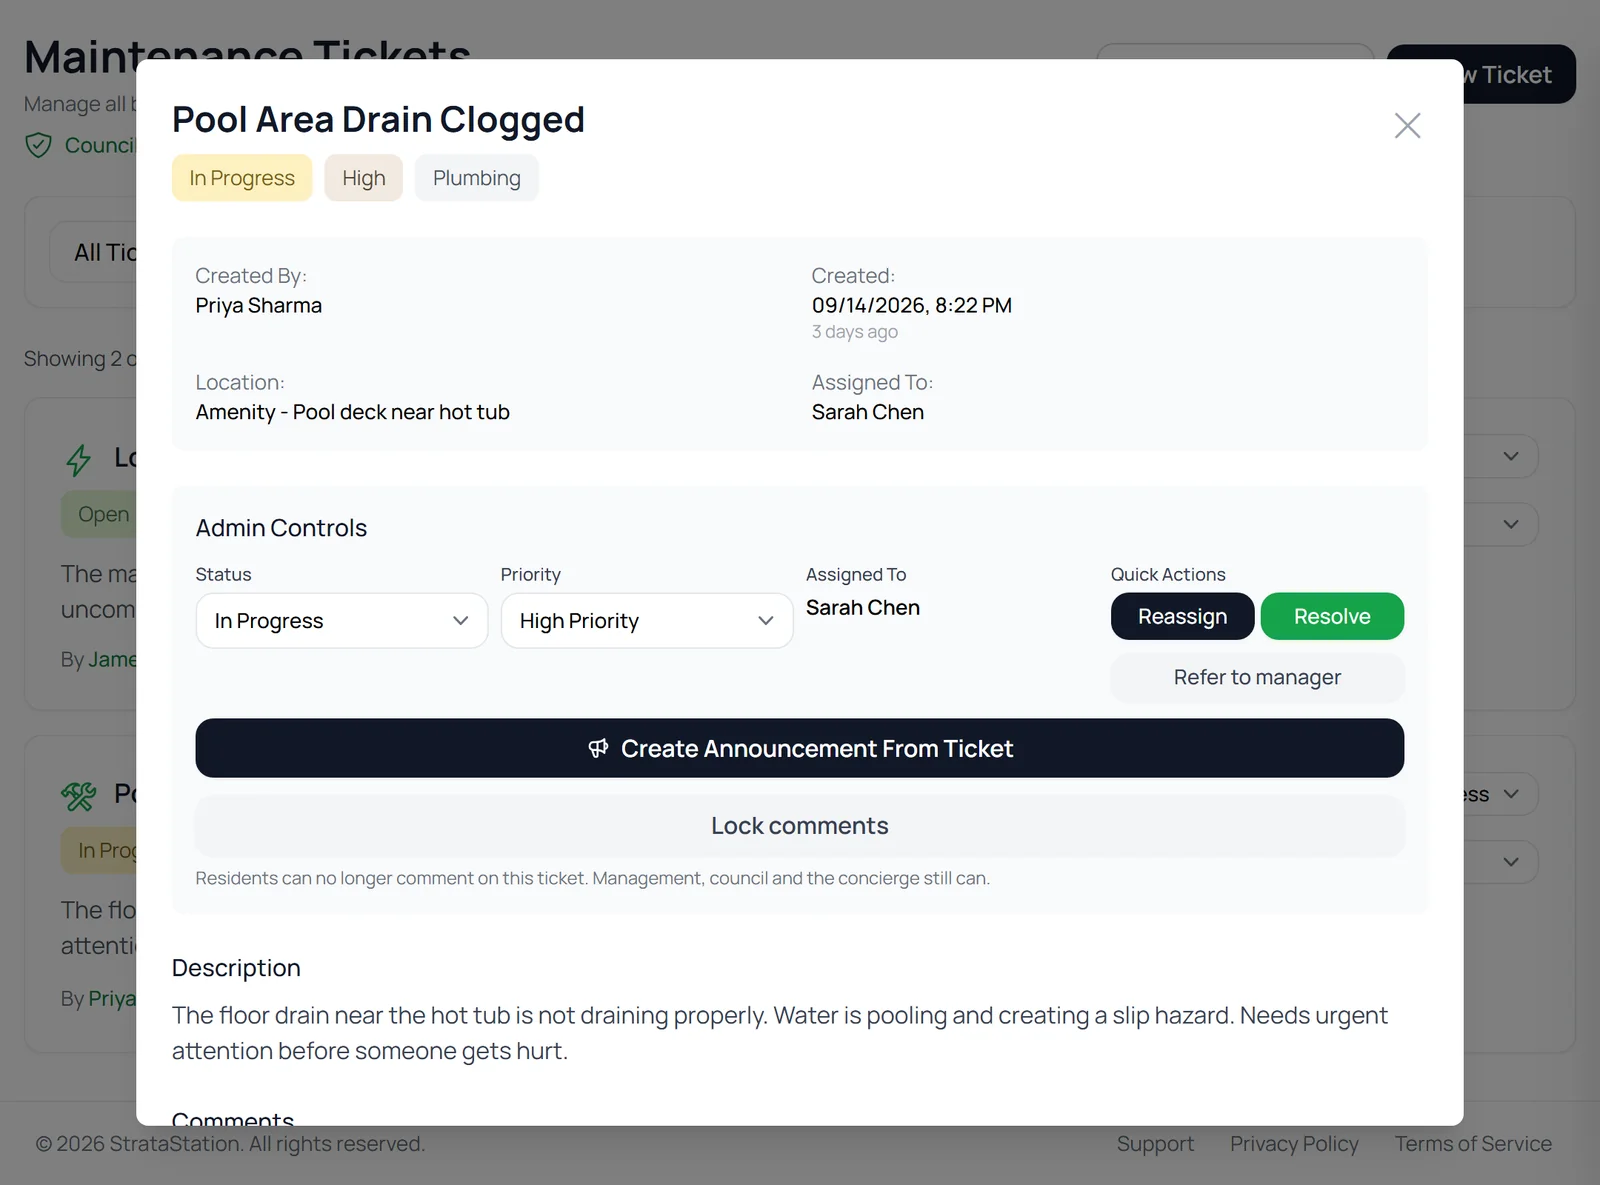1600x1185 pixels.
Task: Click the Admin Controls heading
Action: click(281, 528)
